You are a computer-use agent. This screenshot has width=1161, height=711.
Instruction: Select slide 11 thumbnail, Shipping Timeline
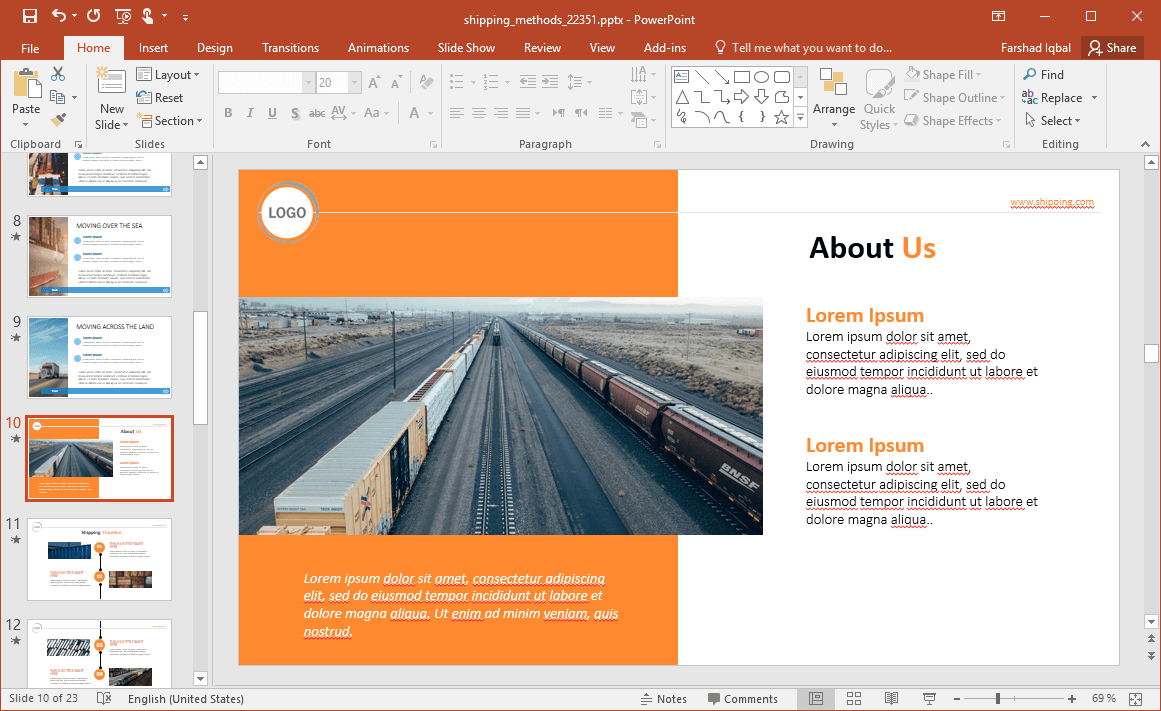click(x=99, y=559)
